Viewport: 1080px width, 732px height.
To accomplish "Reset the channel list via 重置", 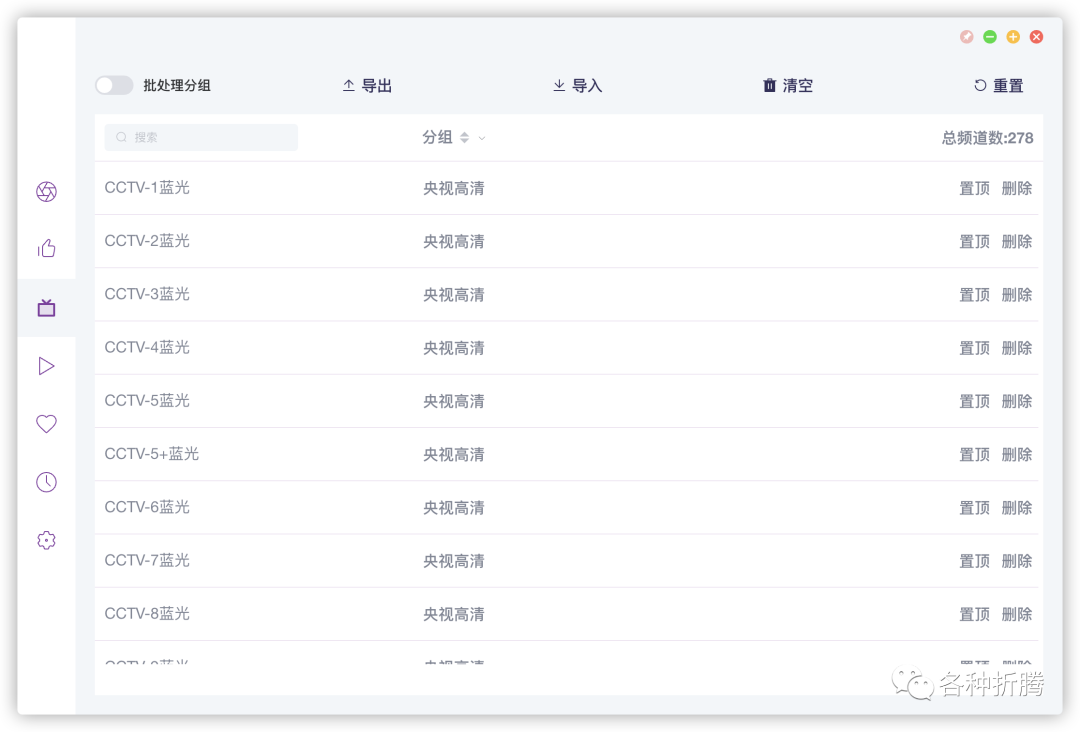I will click(1007, 85).
